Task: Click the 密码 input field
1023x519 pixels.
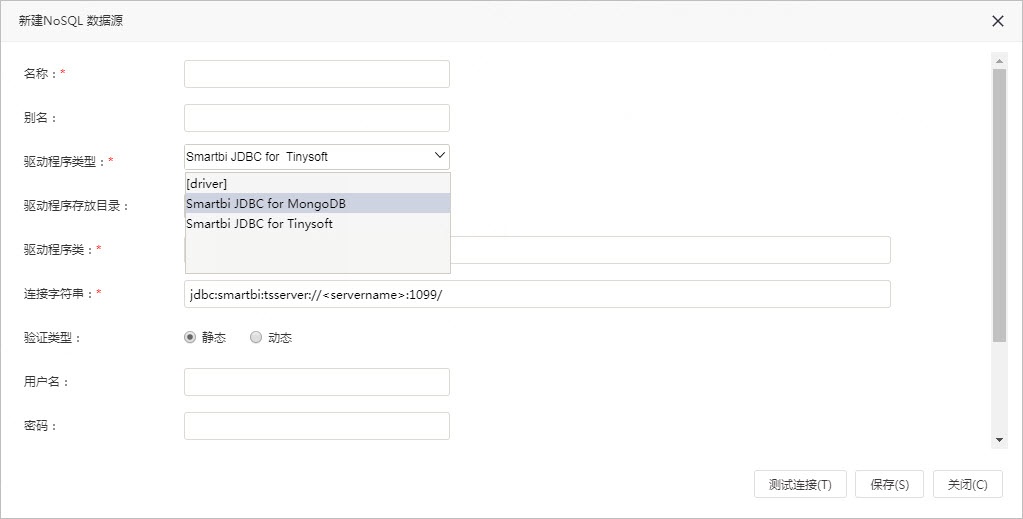Action: (316, 426)
